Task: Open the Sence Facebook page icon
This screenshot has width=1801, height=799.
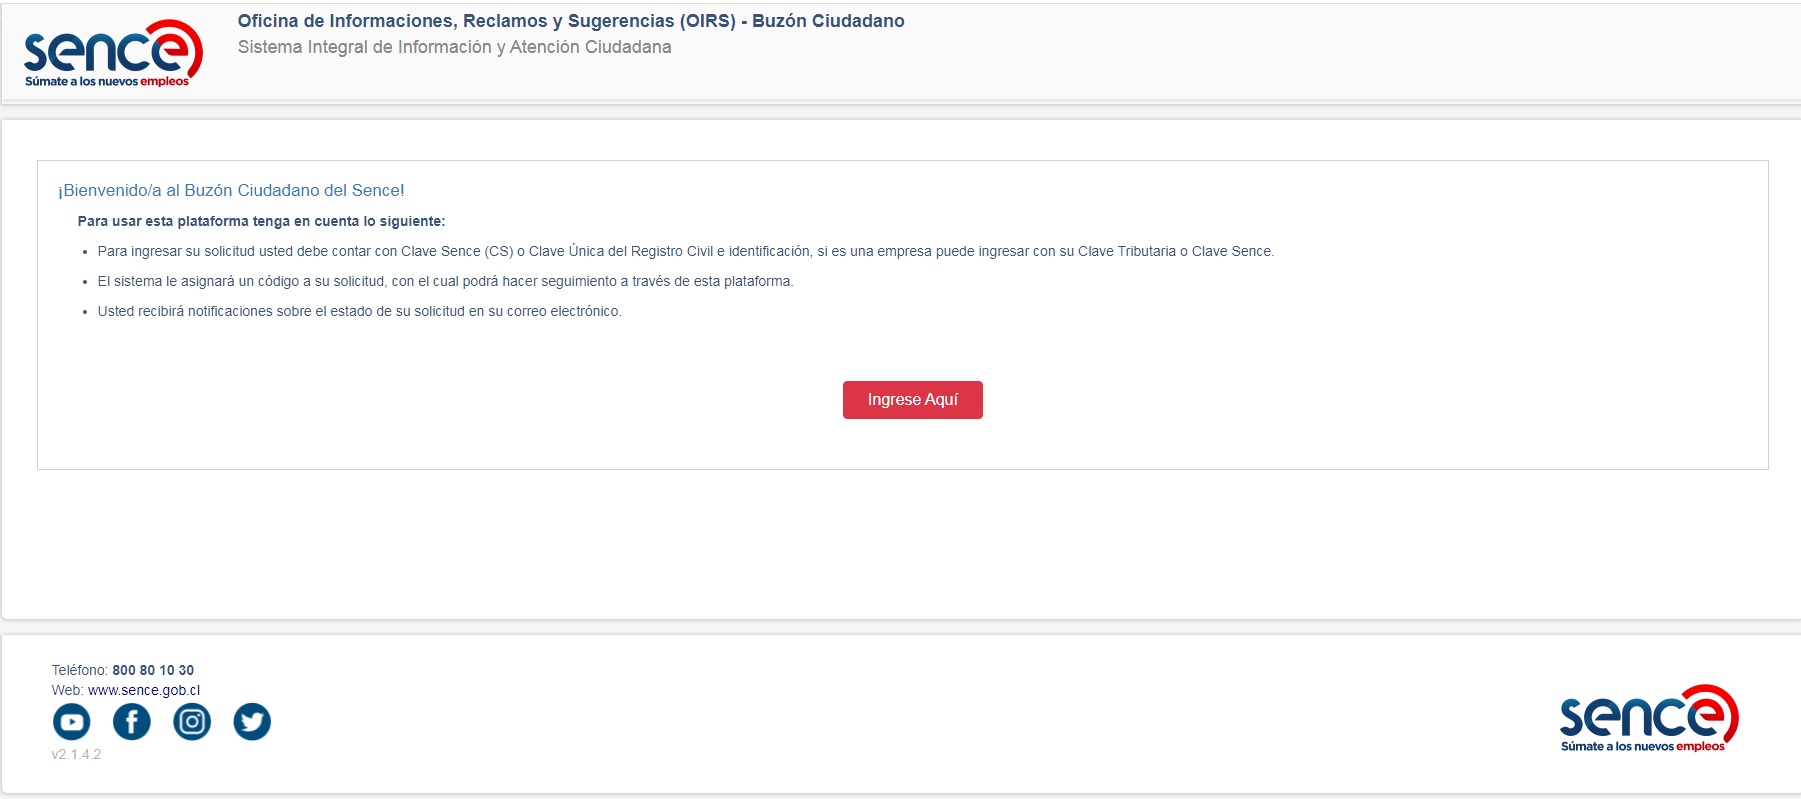Action: tap(131, 721)
